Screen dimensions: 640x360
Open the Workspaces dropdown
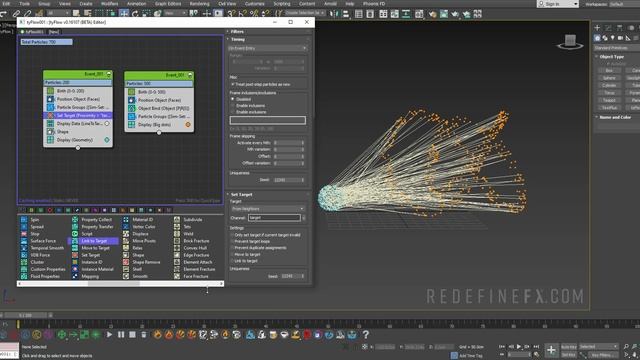(x=624, y=4)
